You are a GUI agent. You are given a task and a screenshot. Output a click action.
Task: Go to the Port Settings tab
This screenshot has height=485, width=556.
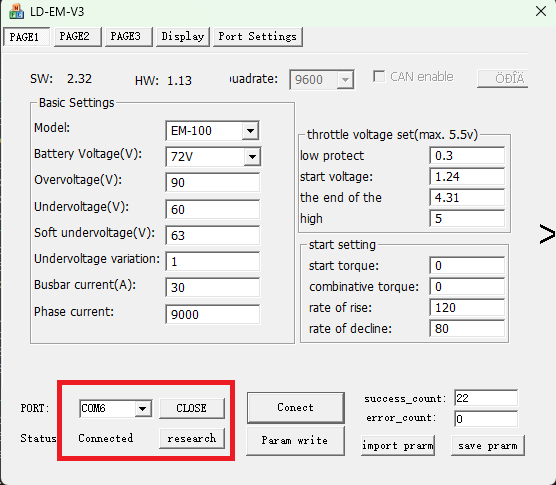point(257,37)
